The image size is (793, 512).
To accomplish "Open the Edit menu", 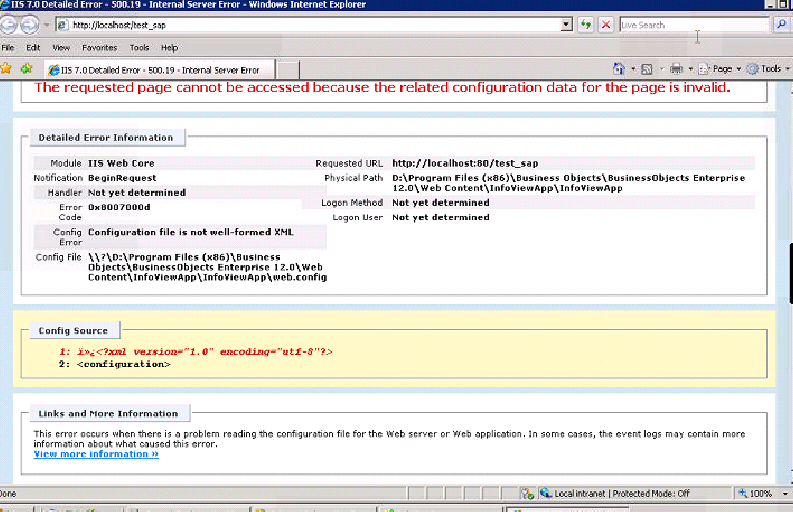I will [33, 48].
